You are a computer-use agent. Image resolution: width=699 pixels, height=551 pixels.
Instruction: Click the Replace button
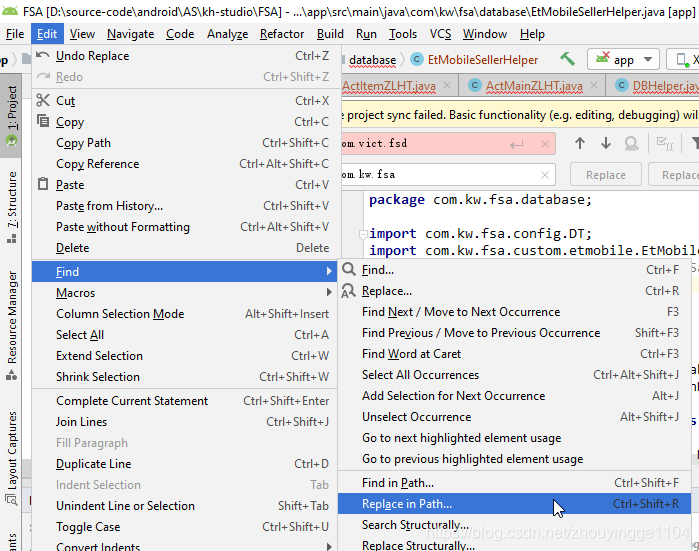(605, 175)
